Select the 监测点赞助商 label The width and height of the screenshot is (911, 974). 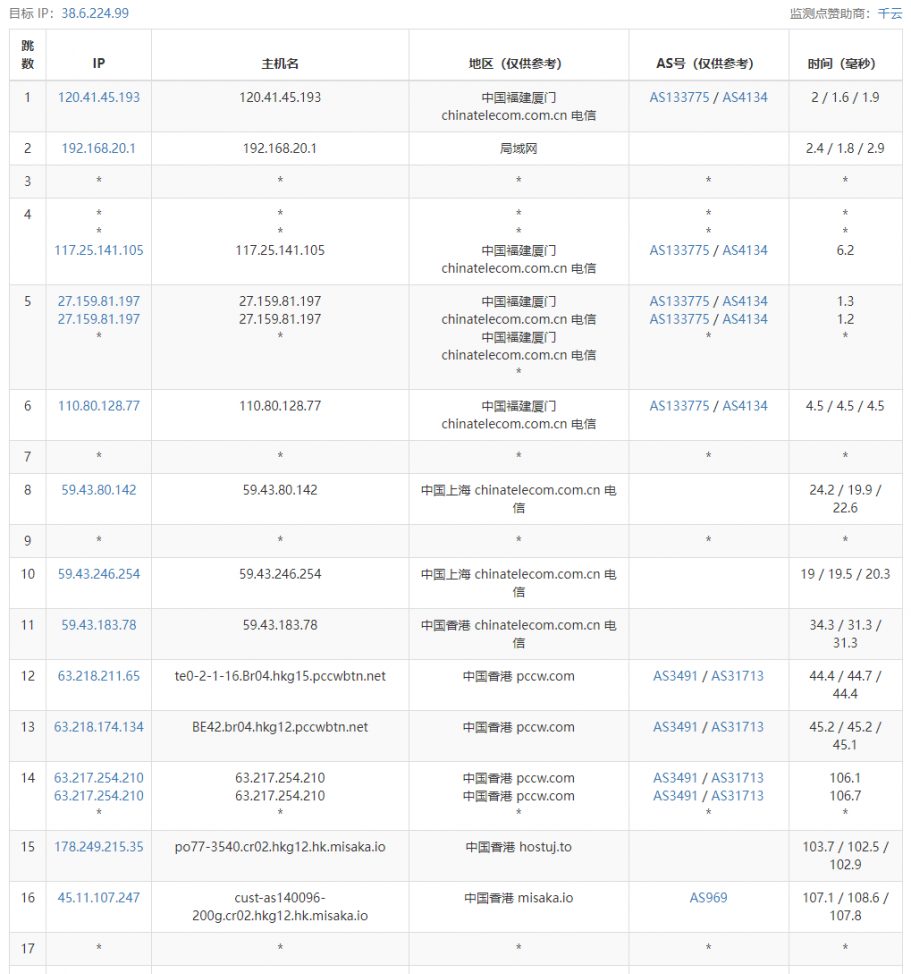click(831, 13)
